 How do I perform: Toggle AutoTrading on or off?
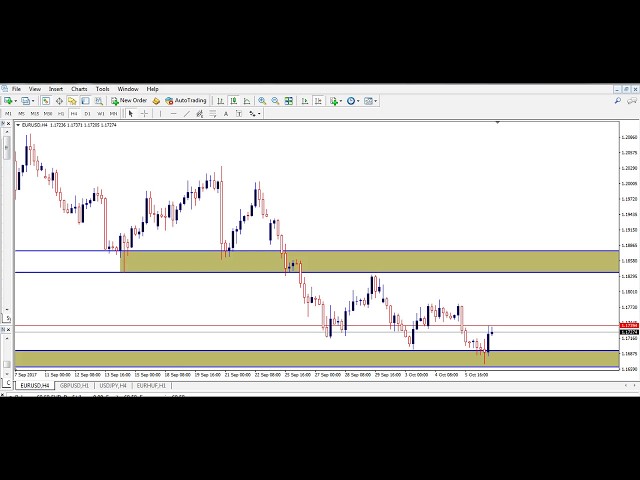[185, 101]
